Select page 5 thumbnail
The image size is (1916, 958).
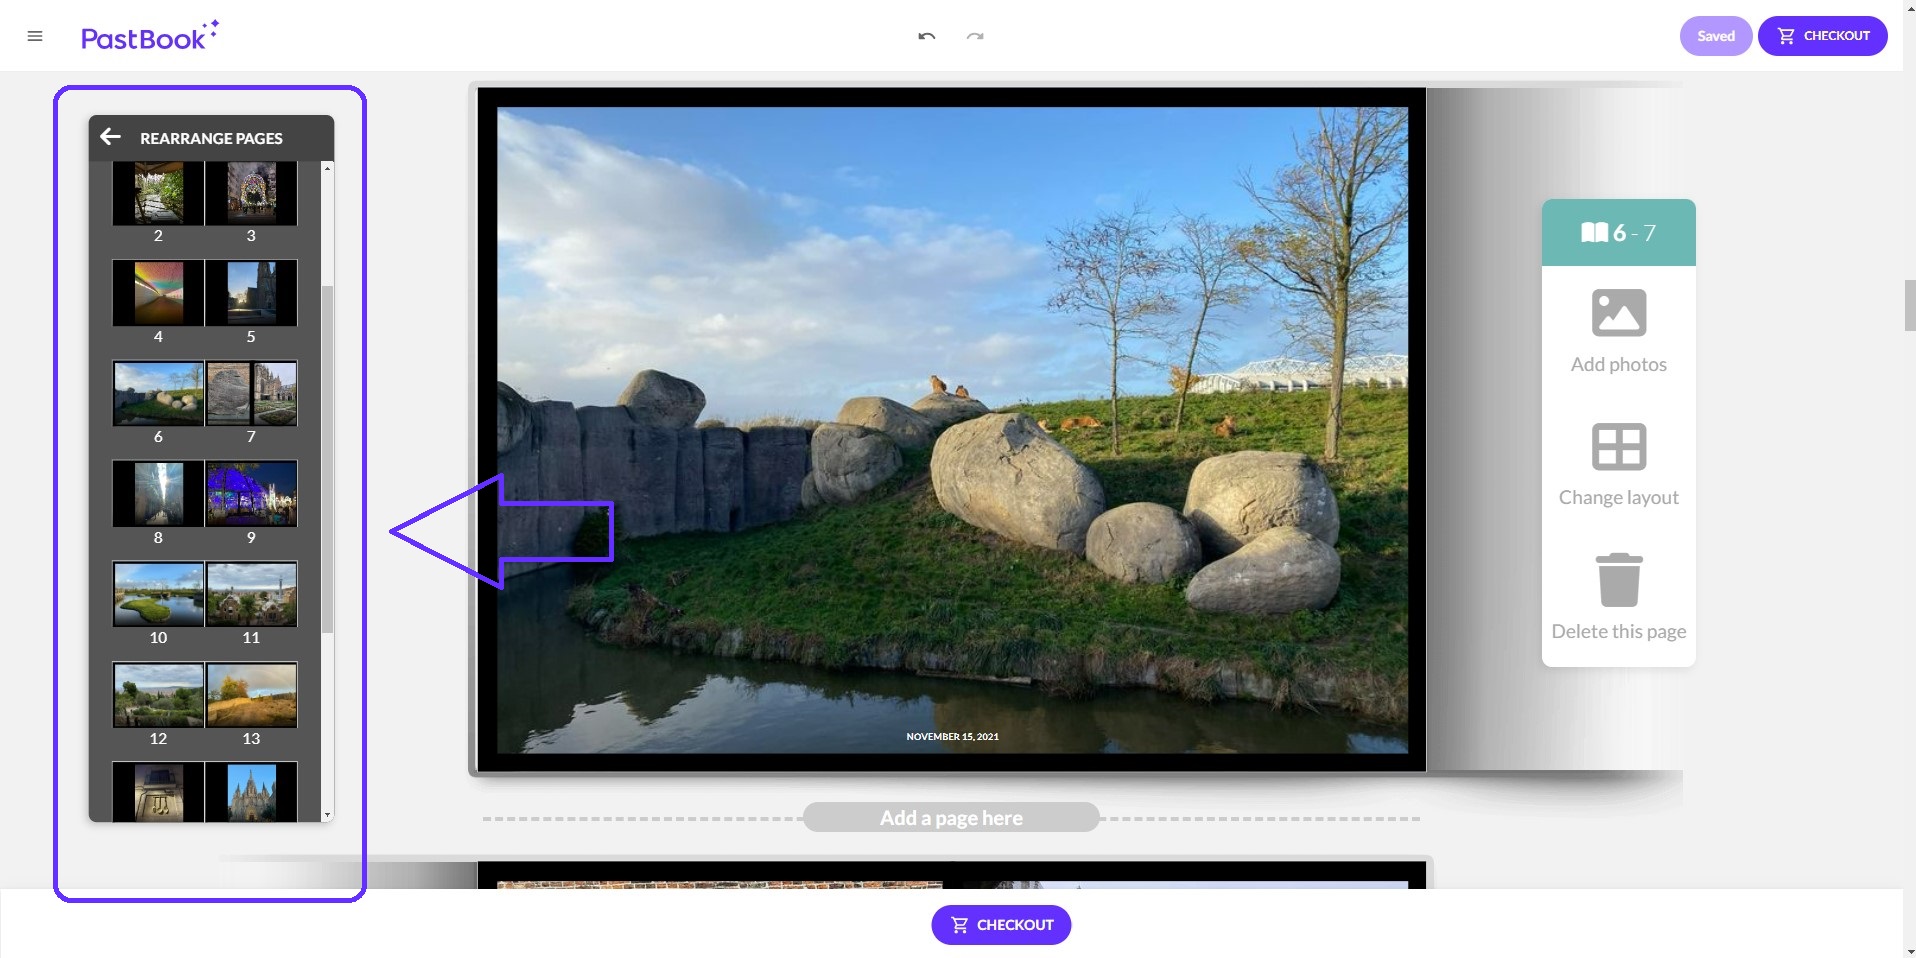(251, 293)
